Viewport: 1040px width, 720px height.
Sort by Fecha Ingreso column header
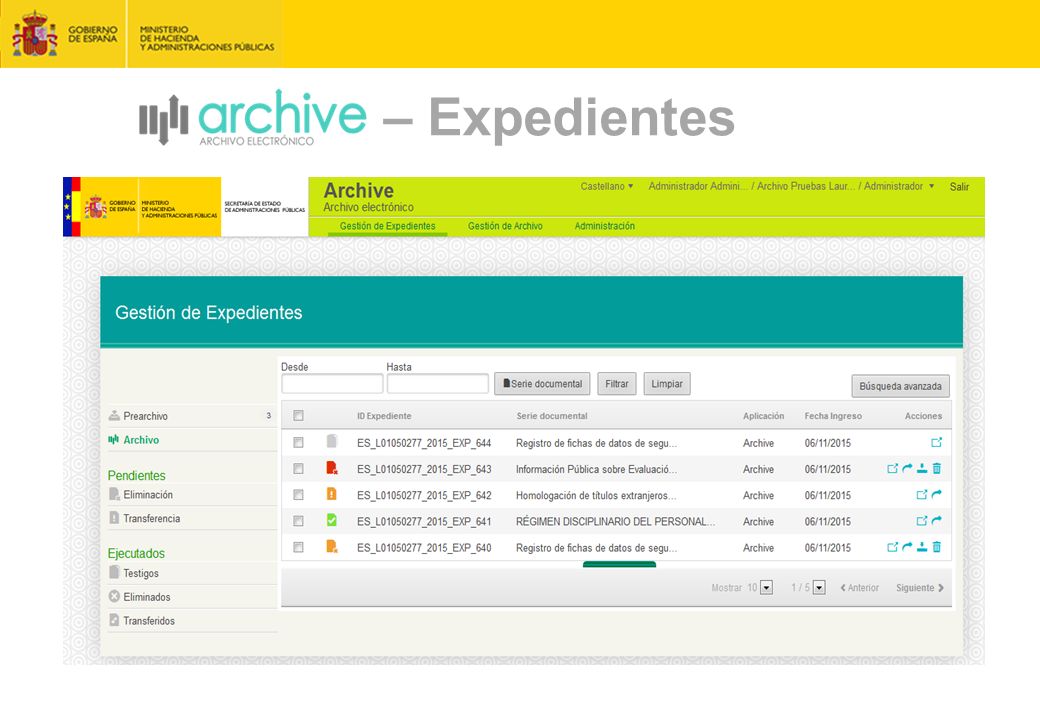click(833, 416)
